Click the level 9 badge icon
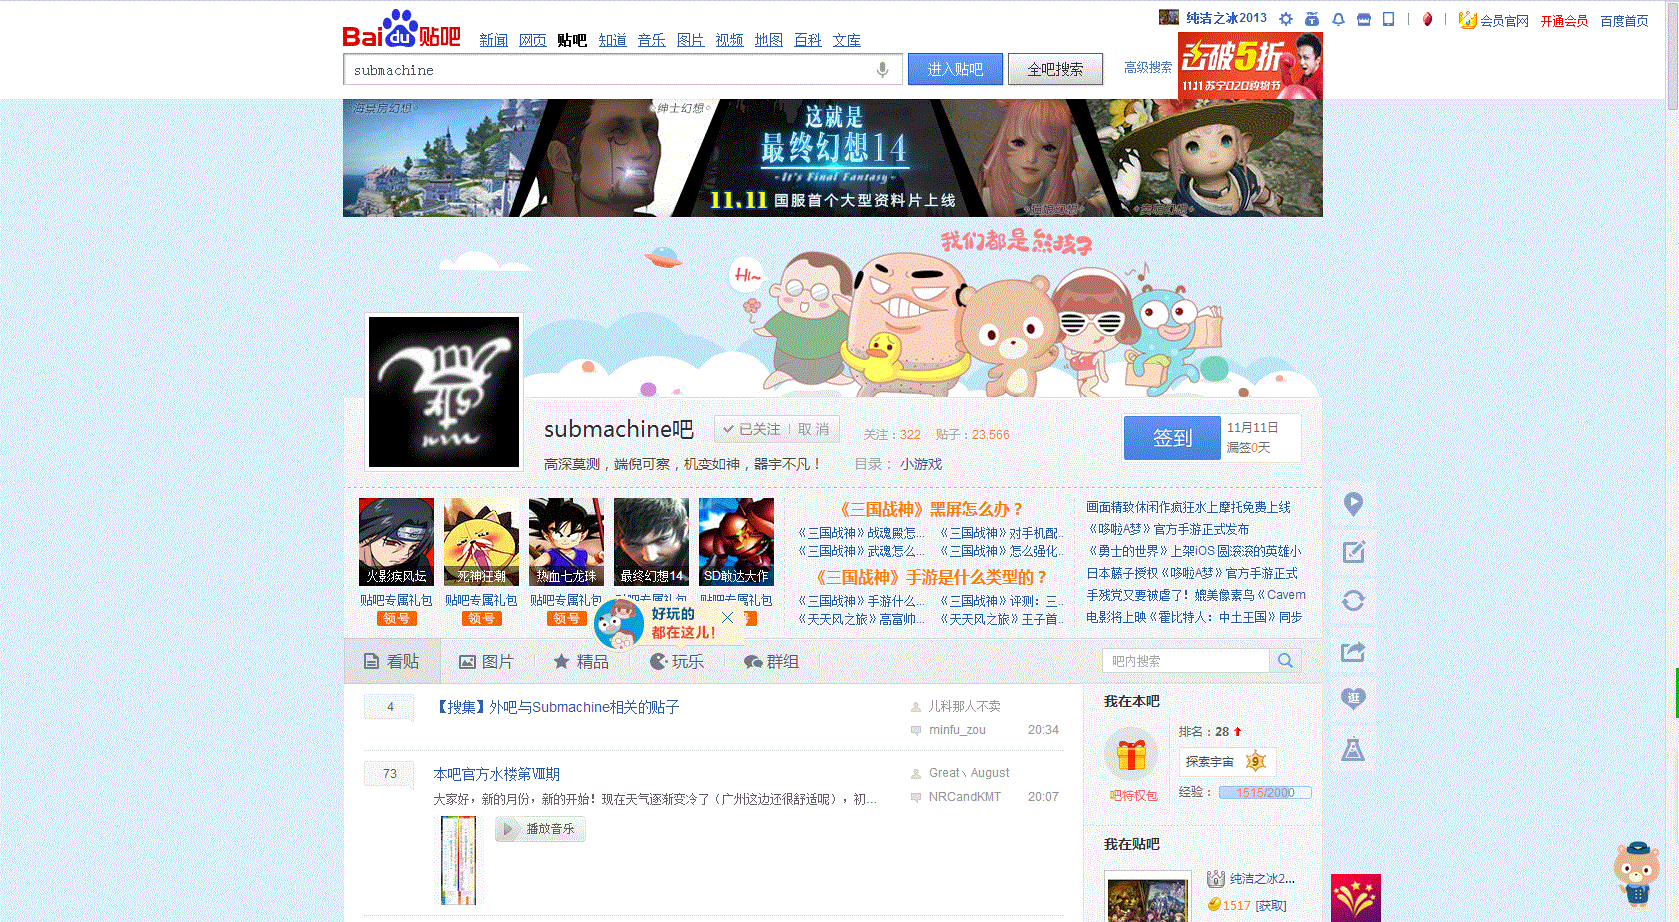The image size is (1679, 922). click(x=1255, y=762)
